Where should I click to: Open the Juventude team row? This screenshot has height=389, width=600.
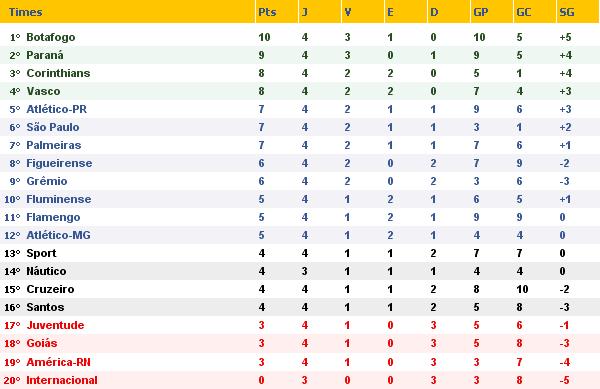coord(300,325)
